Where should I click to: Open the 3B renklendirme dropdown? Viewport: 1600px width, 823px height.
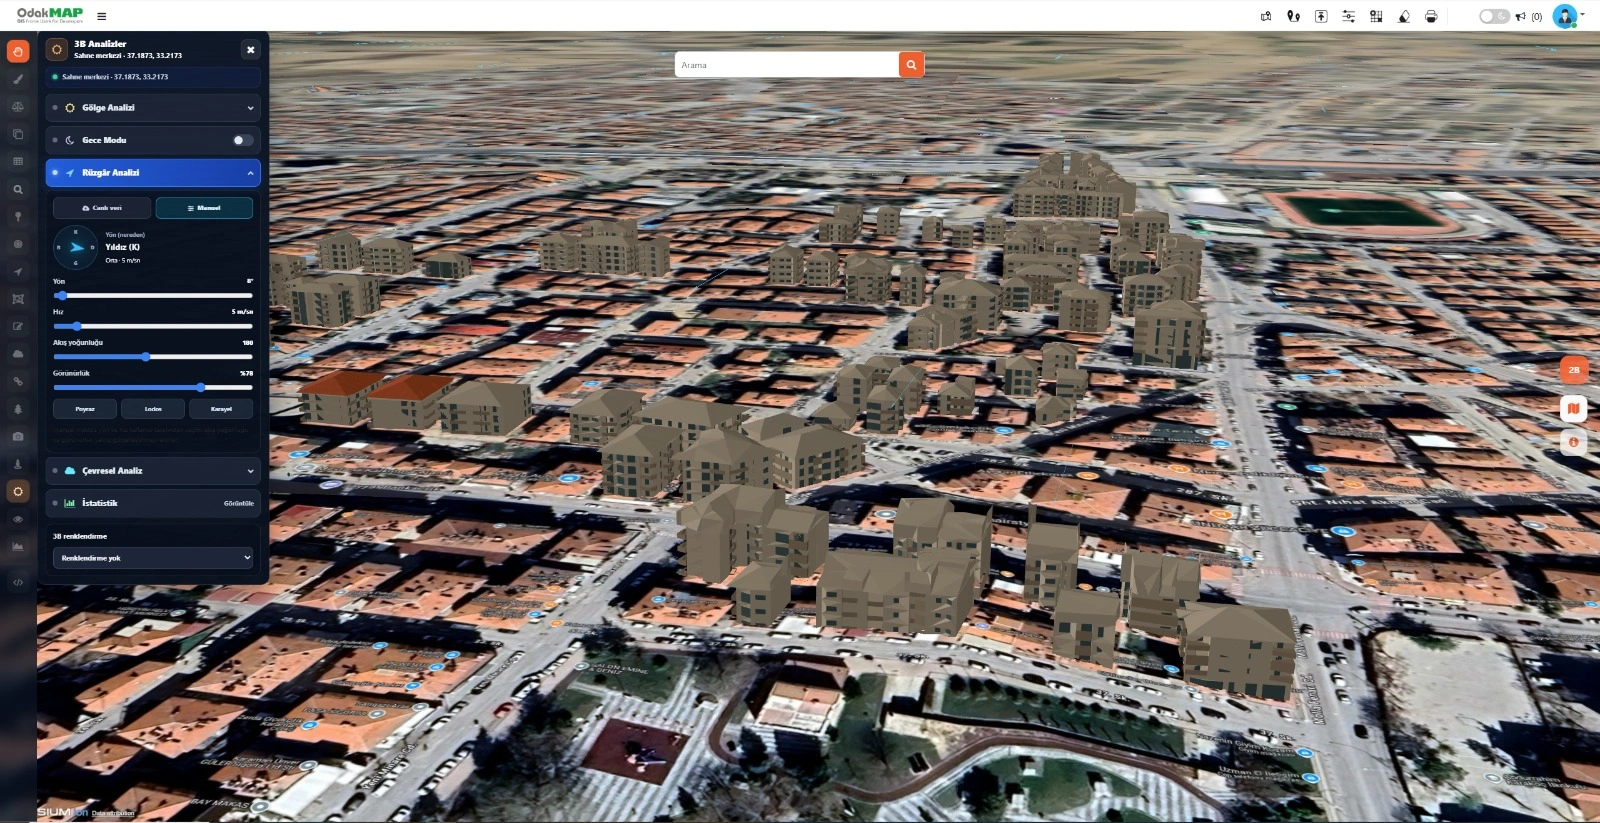click(153, 558)
